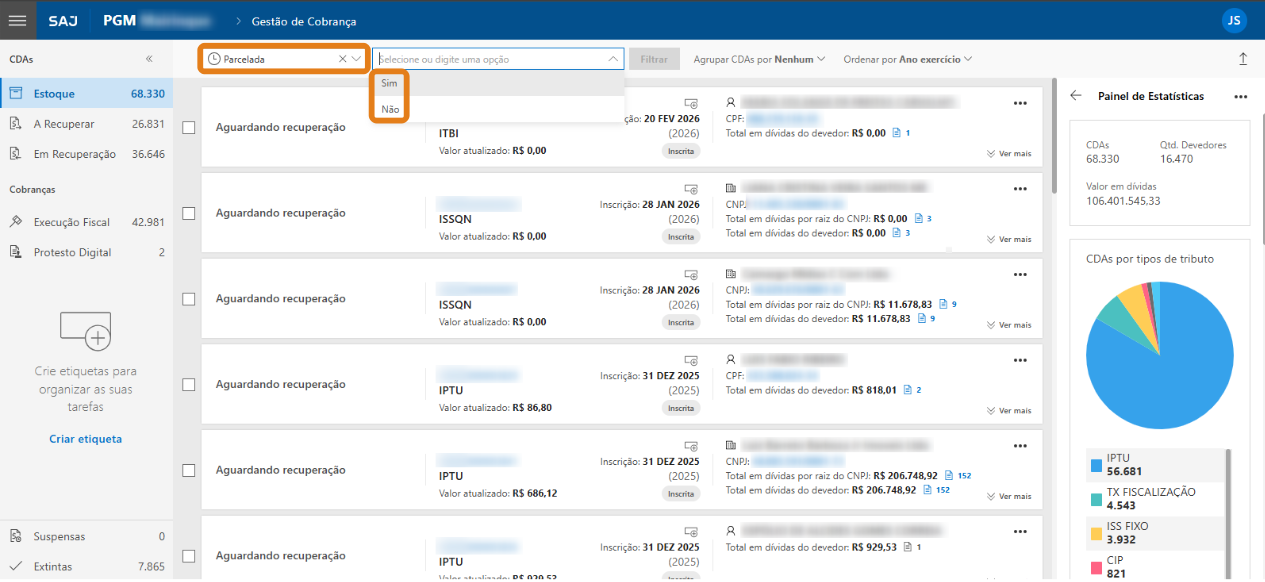Open Execução Fiscal in the sidebar

coord(71,222)
